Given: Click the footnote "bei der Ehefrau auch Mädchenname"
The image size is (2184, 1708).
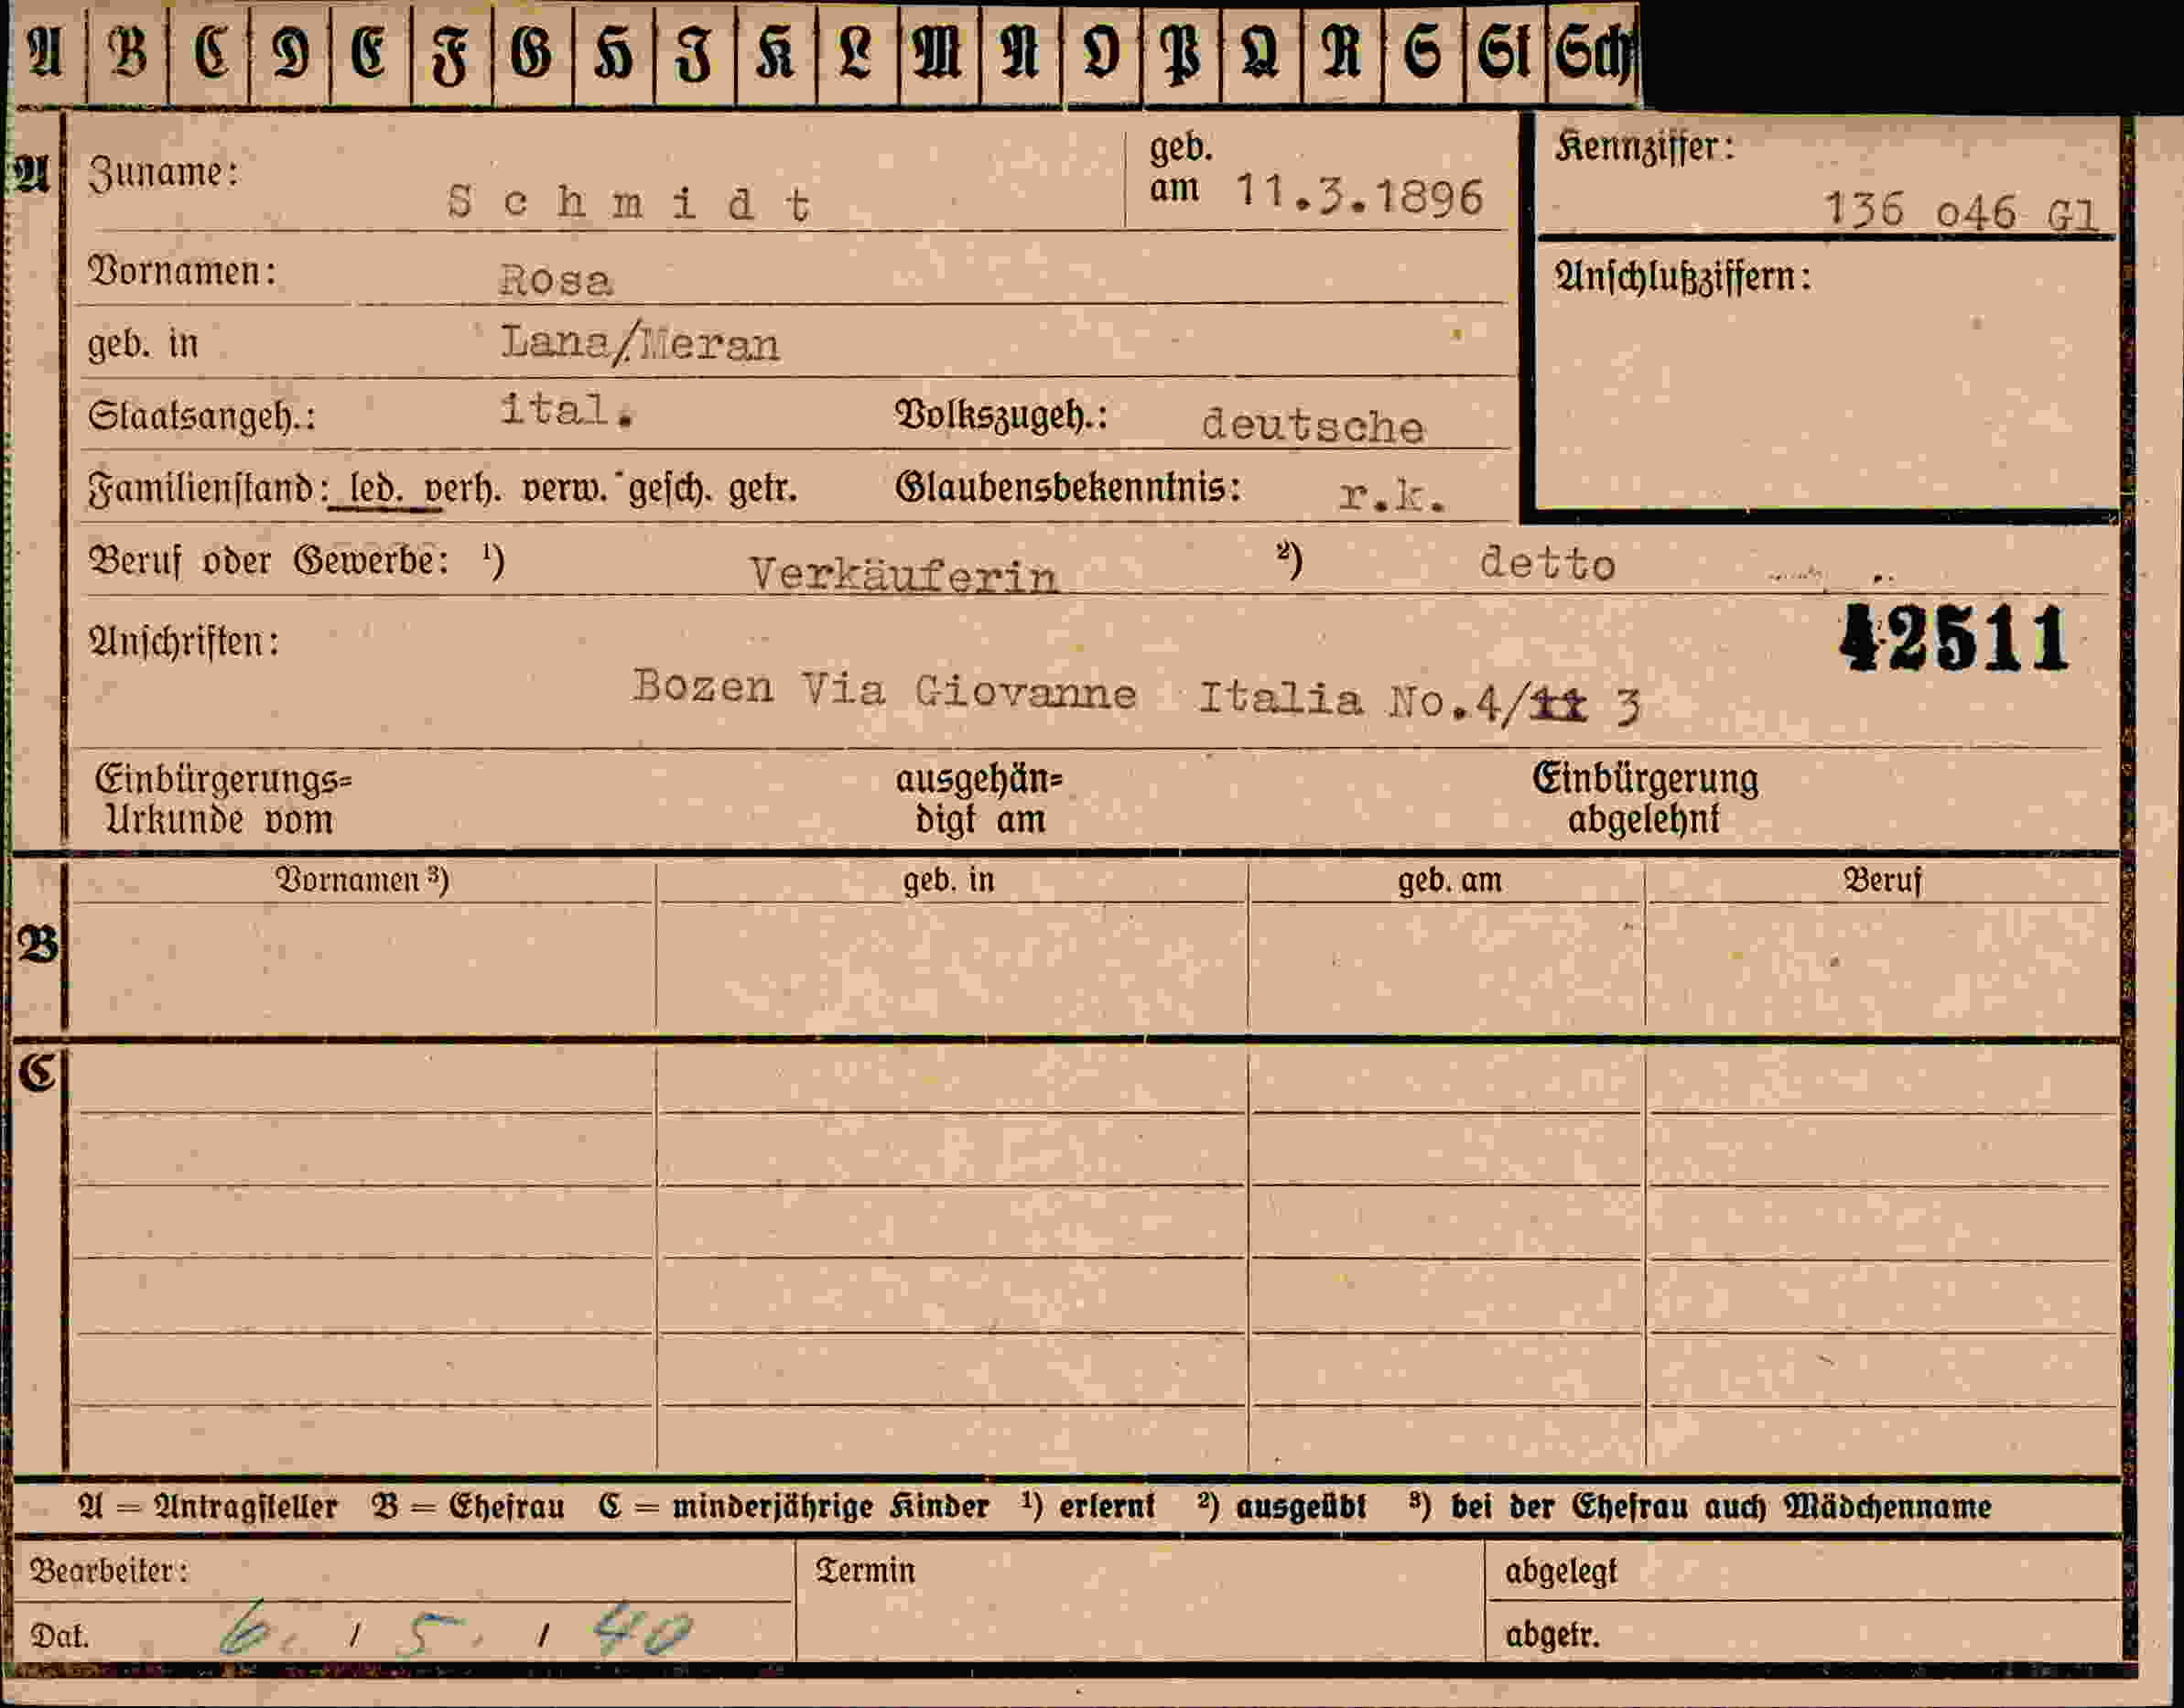Looking at the screenshot, I should [x=1720, y=1507].
